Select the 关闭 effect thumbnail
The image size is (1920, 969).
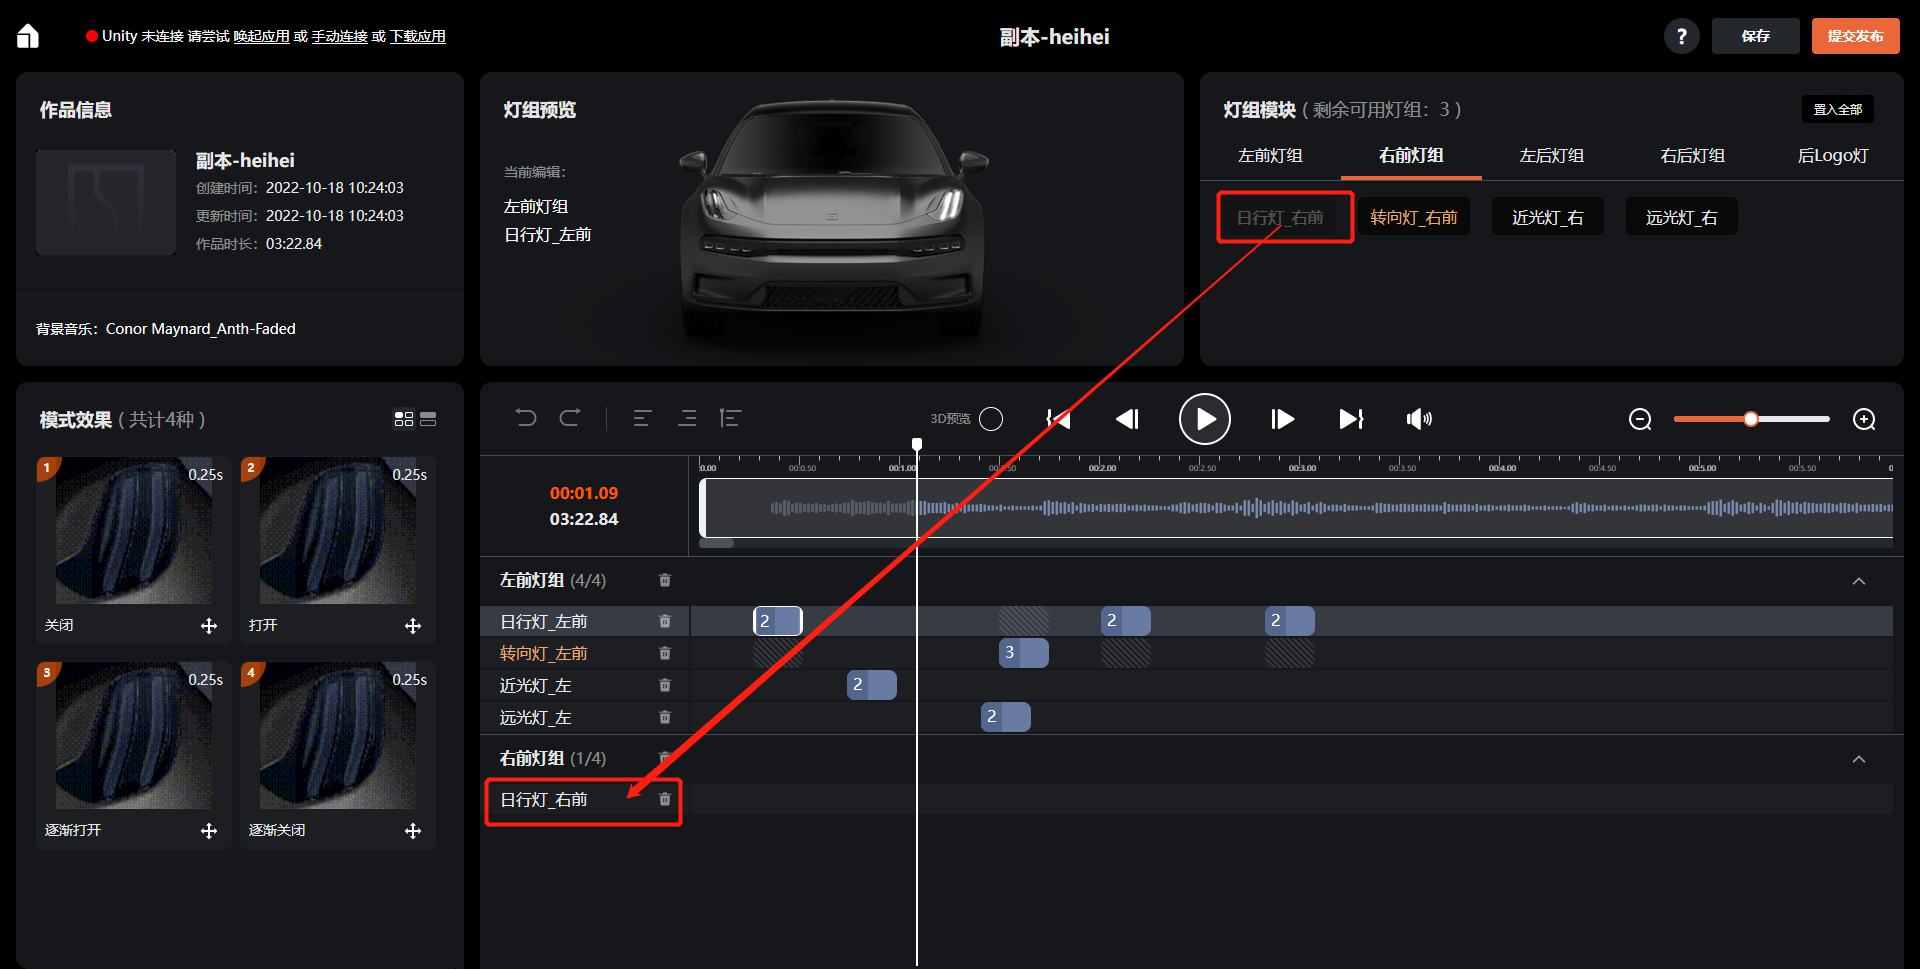(134, 531)
